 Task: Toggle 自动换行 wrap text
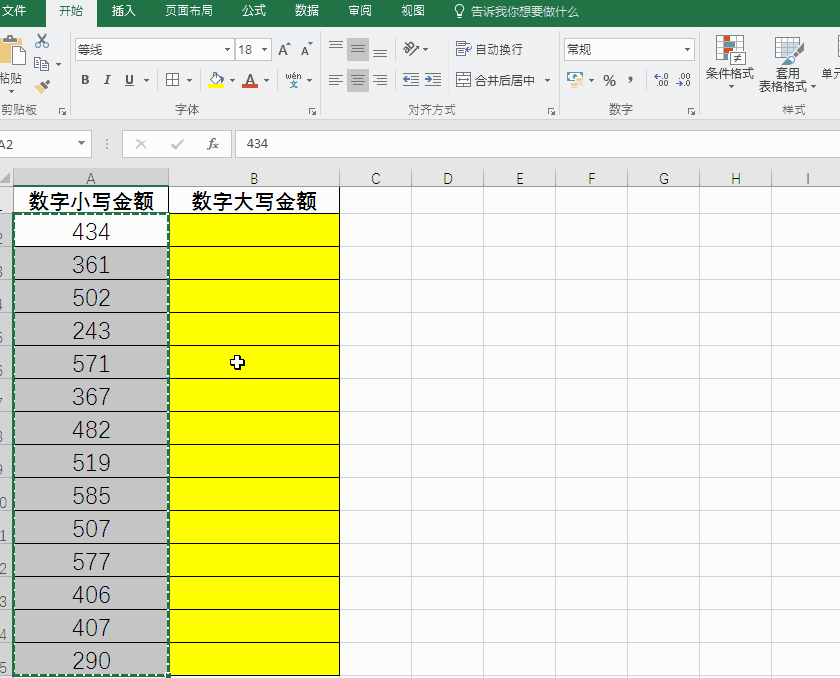pos(489,49)
